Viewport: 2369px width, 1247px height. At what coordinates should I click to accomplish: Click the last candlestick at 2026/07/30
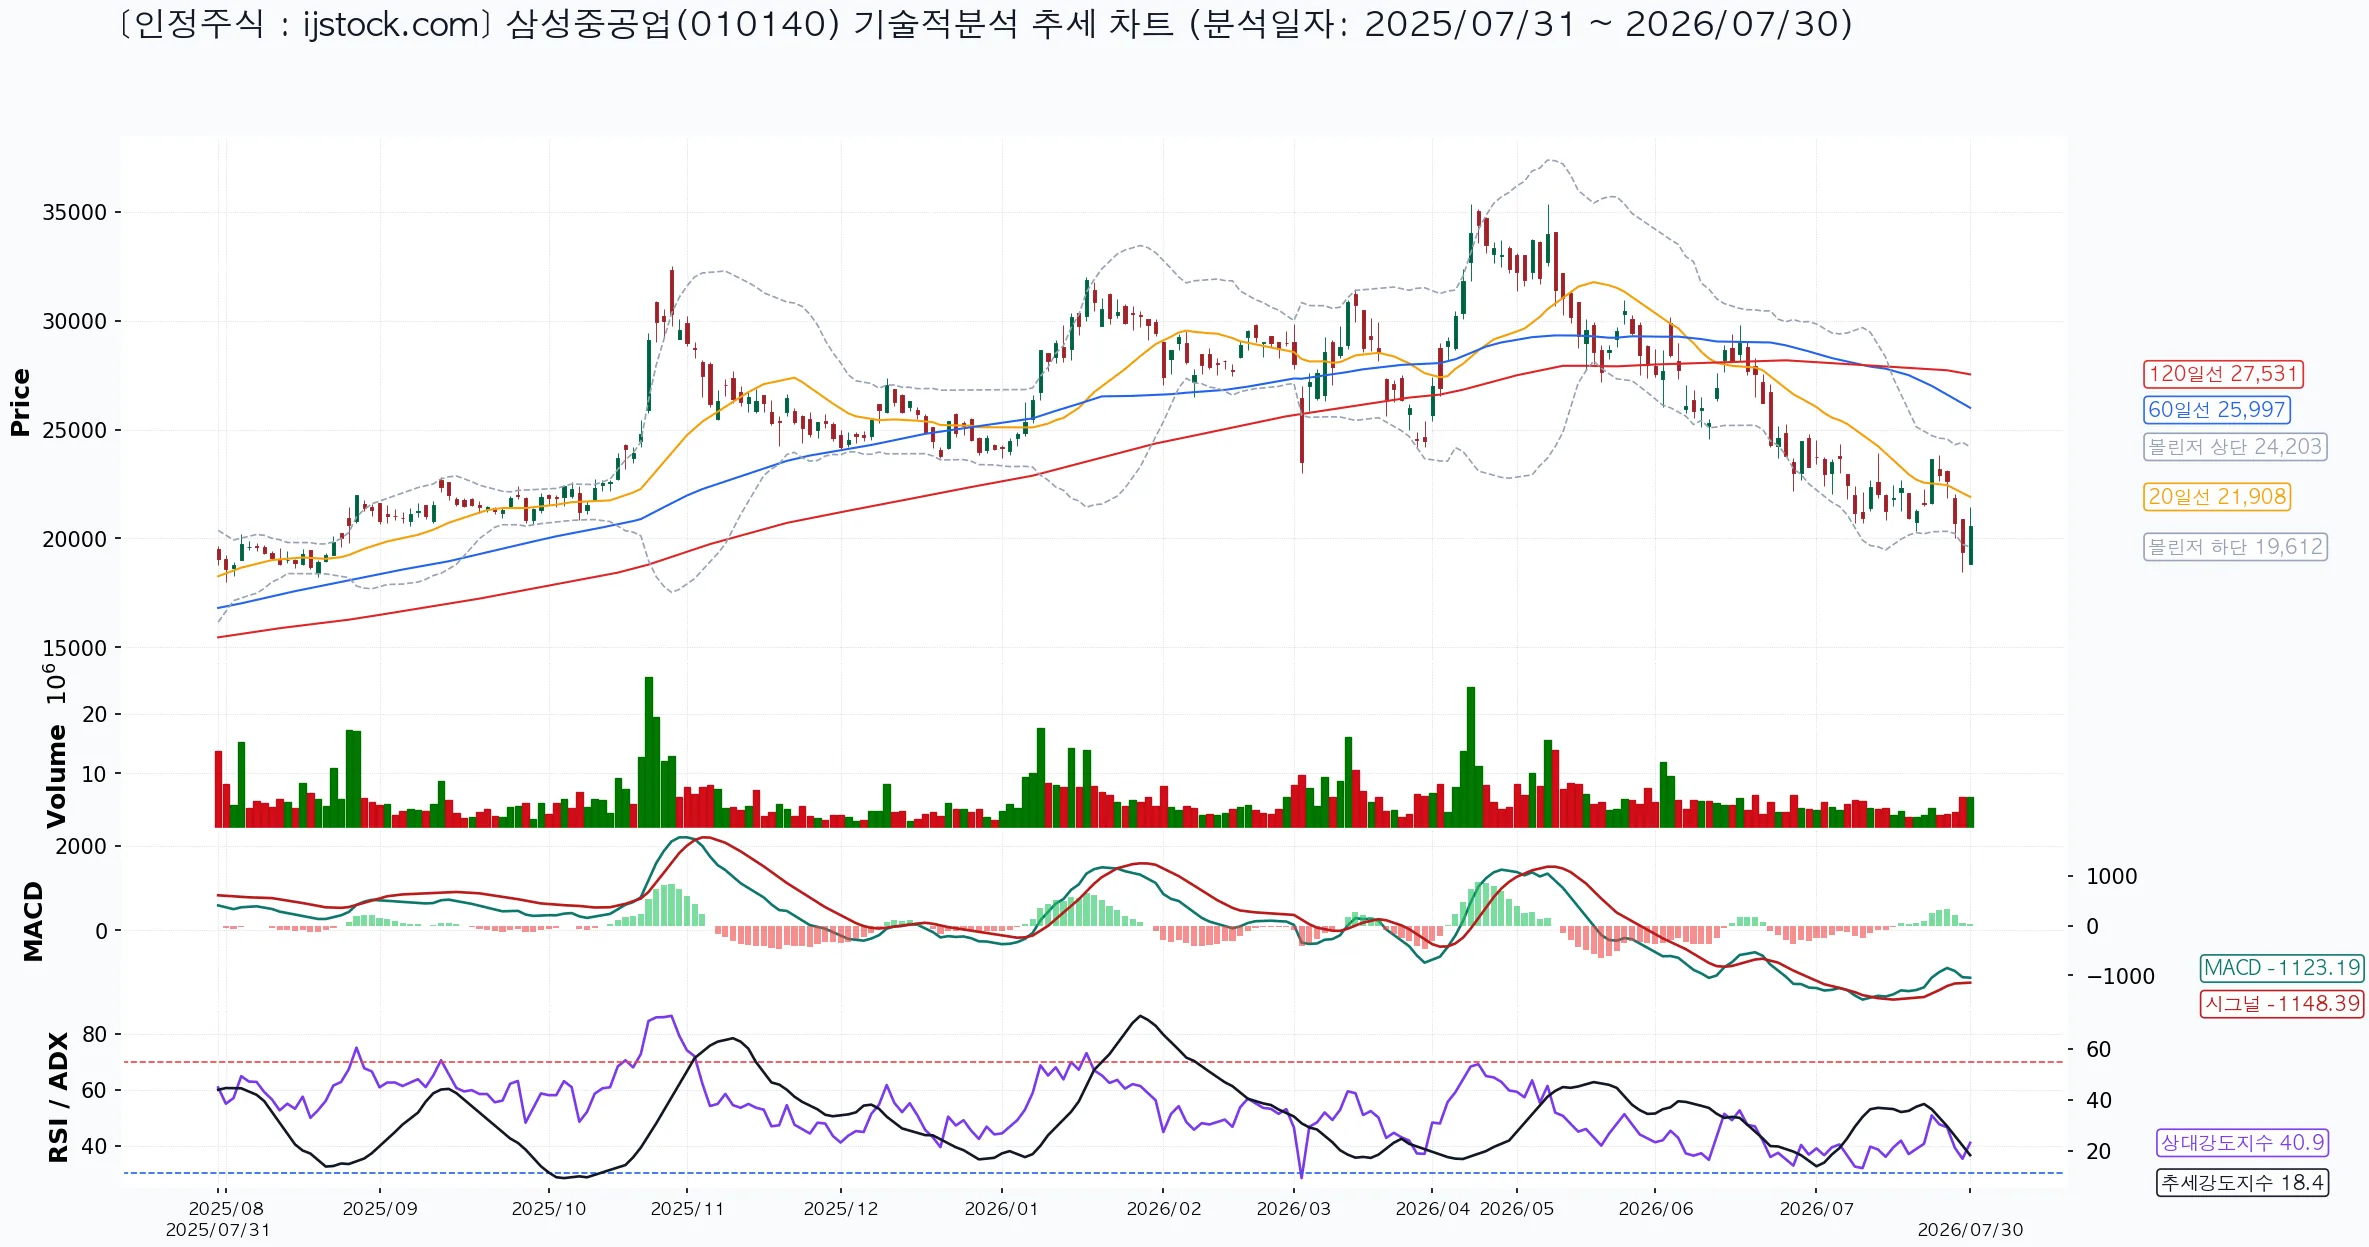click(x=1971, y=537)
